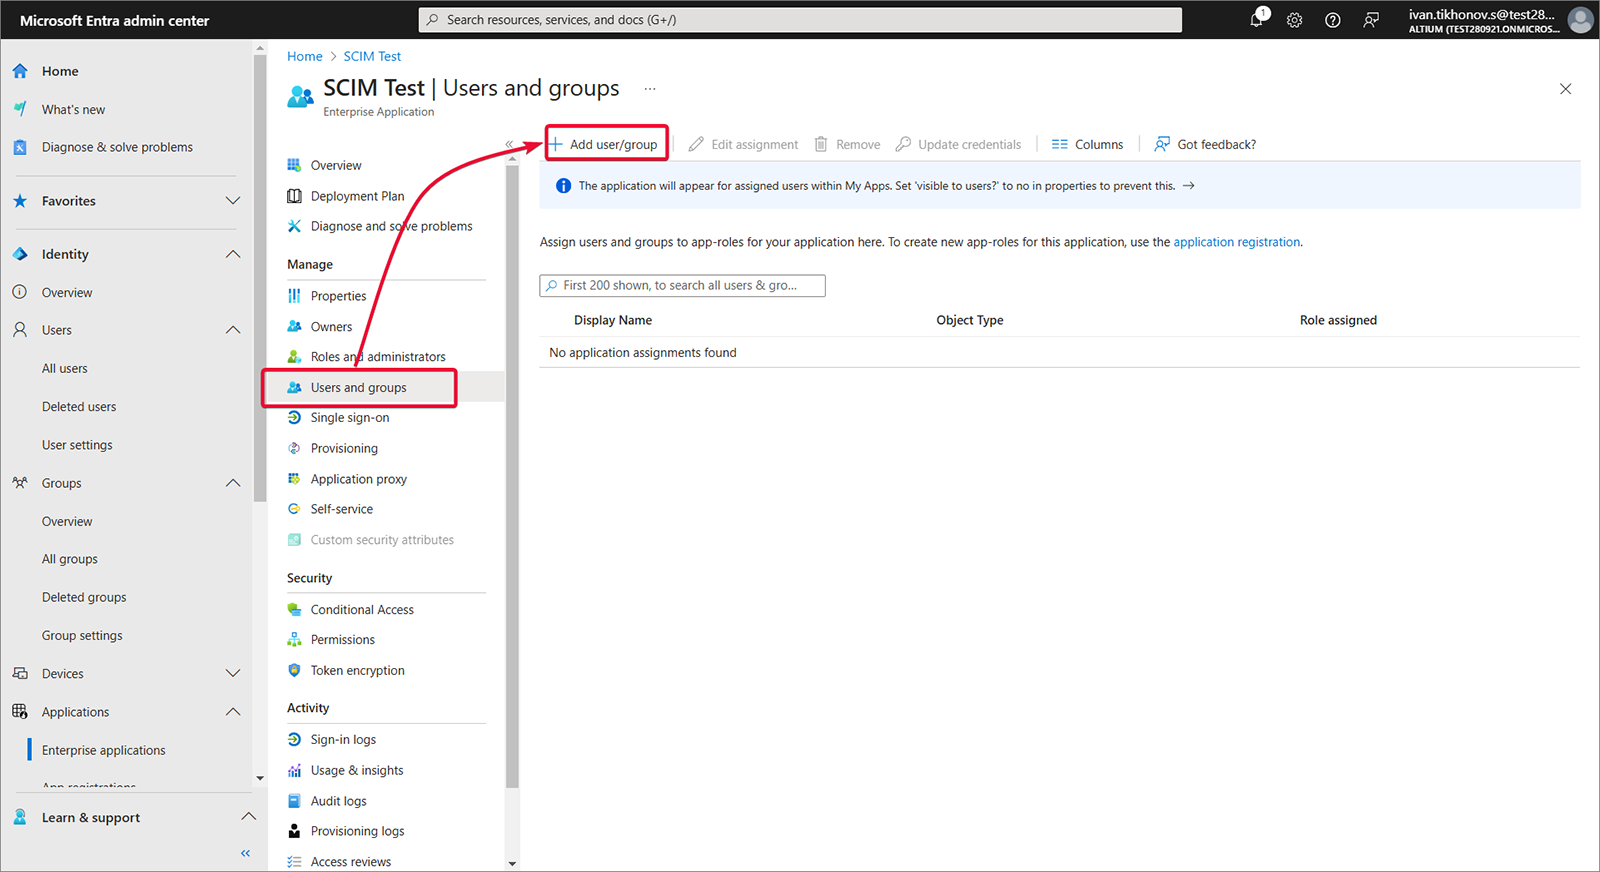Go to Home breadcrumb link
The height and width of the screenshot is (872, 1600).
(x=305, y=56)
